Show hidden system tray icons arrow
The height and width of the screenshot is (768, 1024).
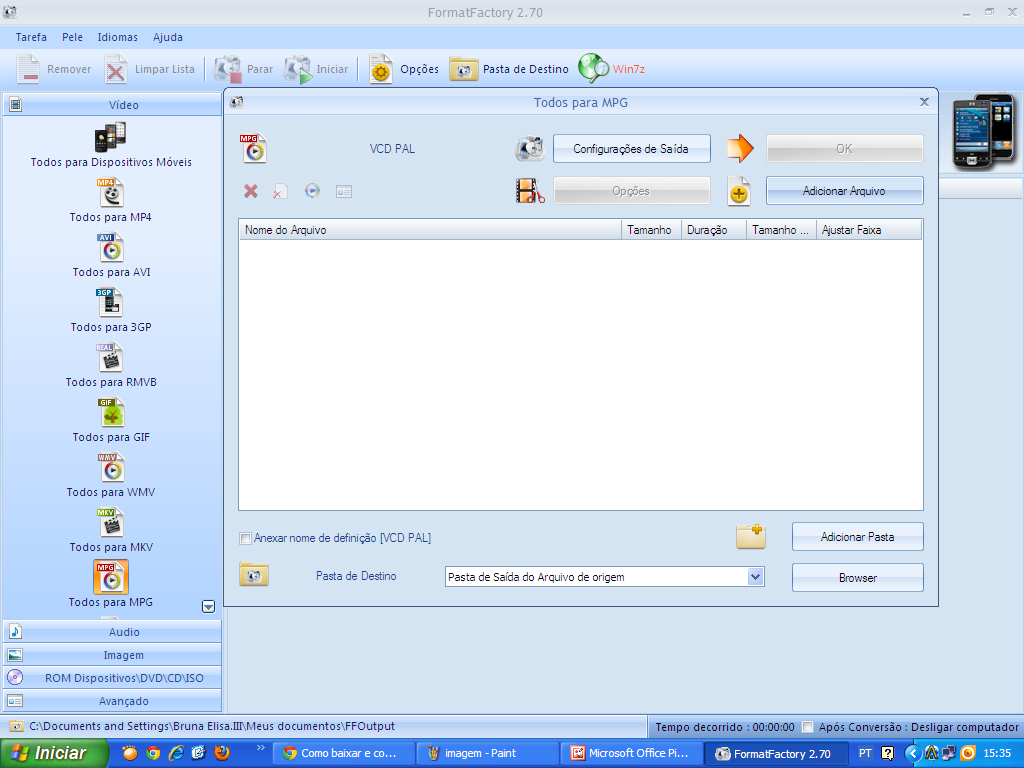tap(913, 753)
